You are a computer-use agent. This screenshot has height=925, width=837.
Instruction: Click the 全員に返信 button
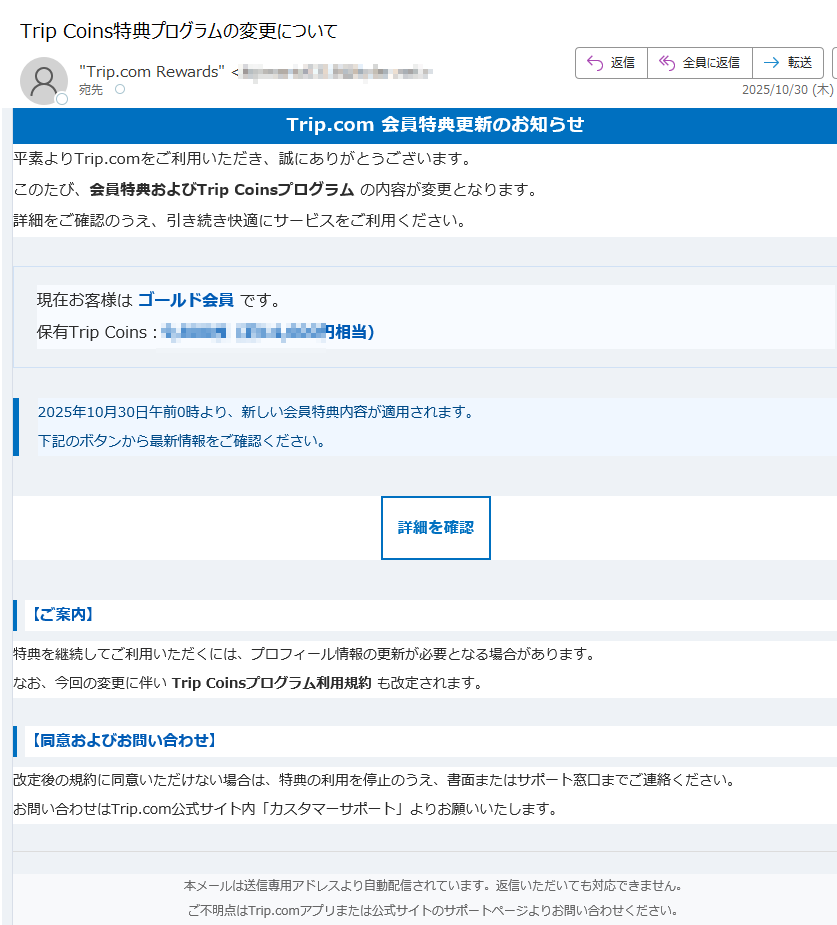coord(699,62)
